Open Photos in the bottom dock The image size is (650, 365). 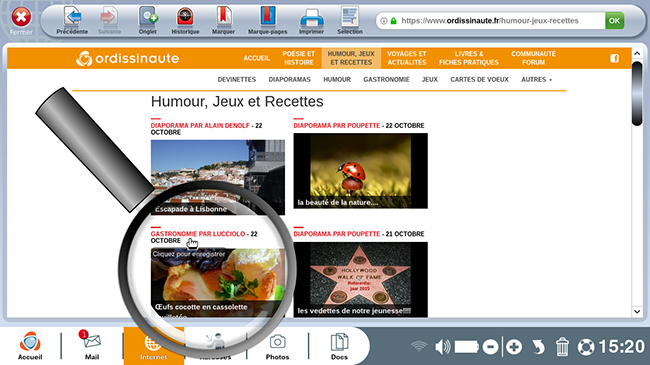(277, 346)
